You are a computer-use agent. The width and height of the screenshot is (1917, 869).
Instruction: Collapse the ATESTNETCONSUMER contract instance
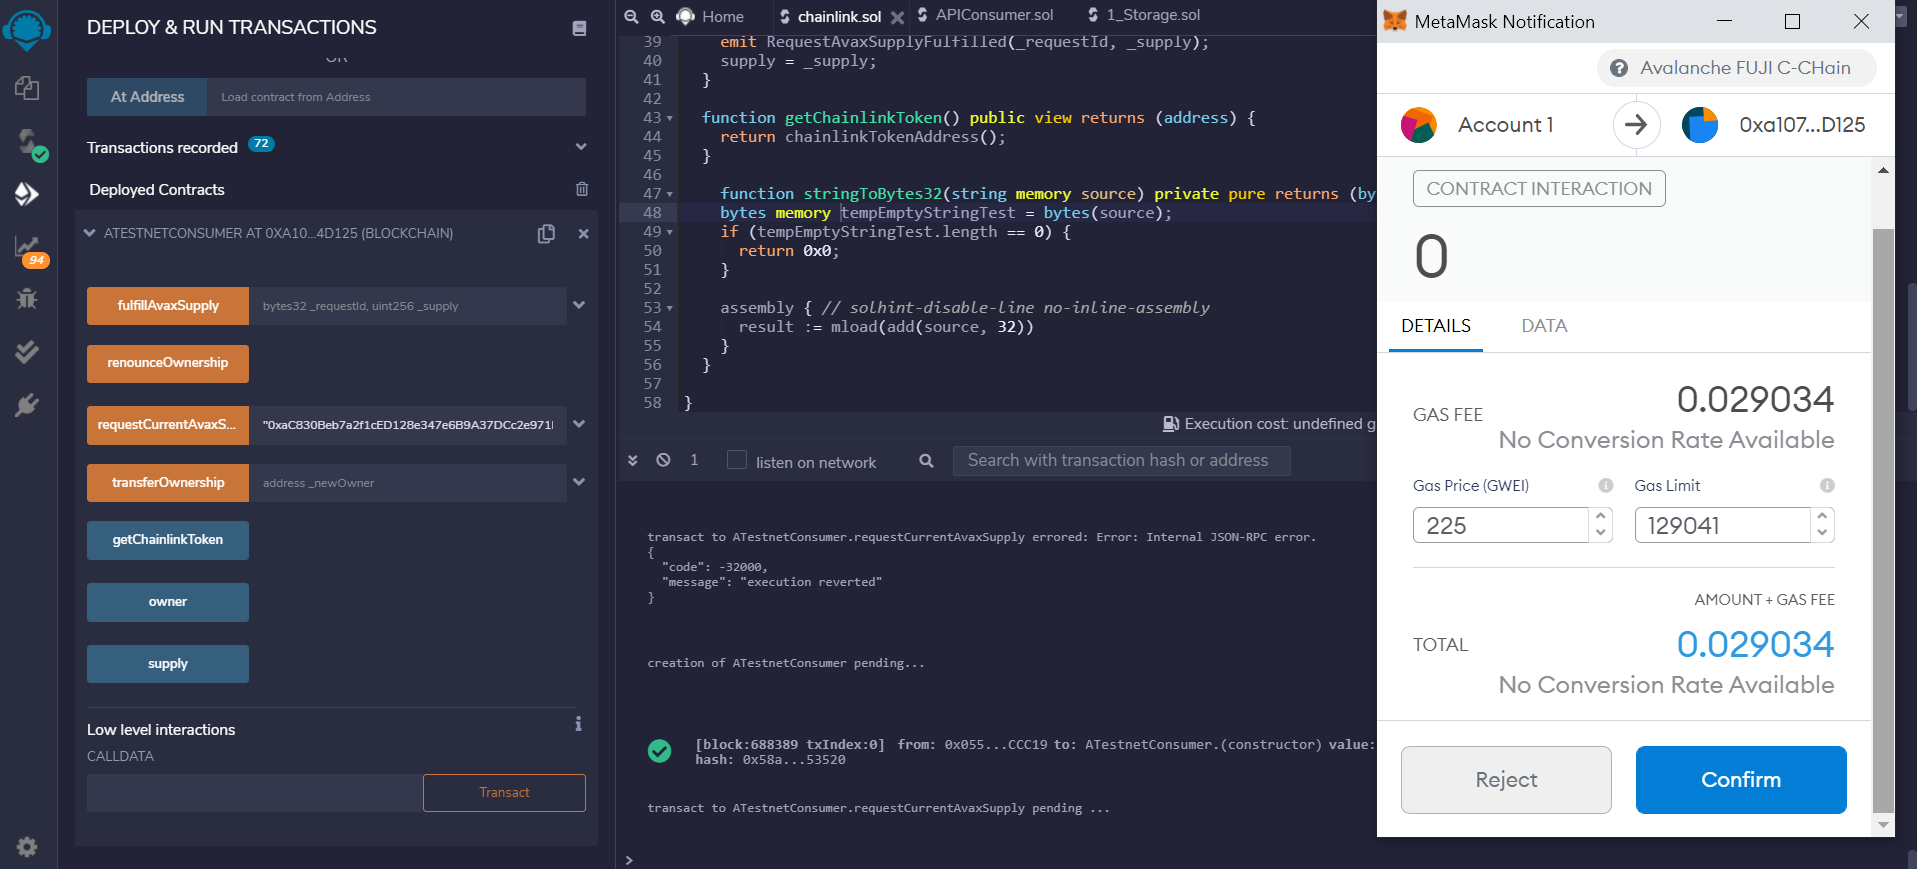[x=90, y=233]
